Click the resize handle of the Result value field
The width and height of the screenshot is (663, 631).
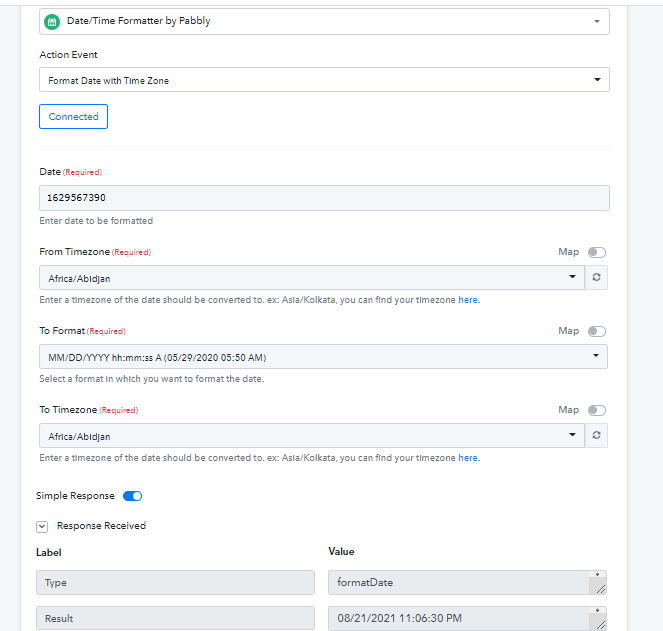(x=601, y=625)
